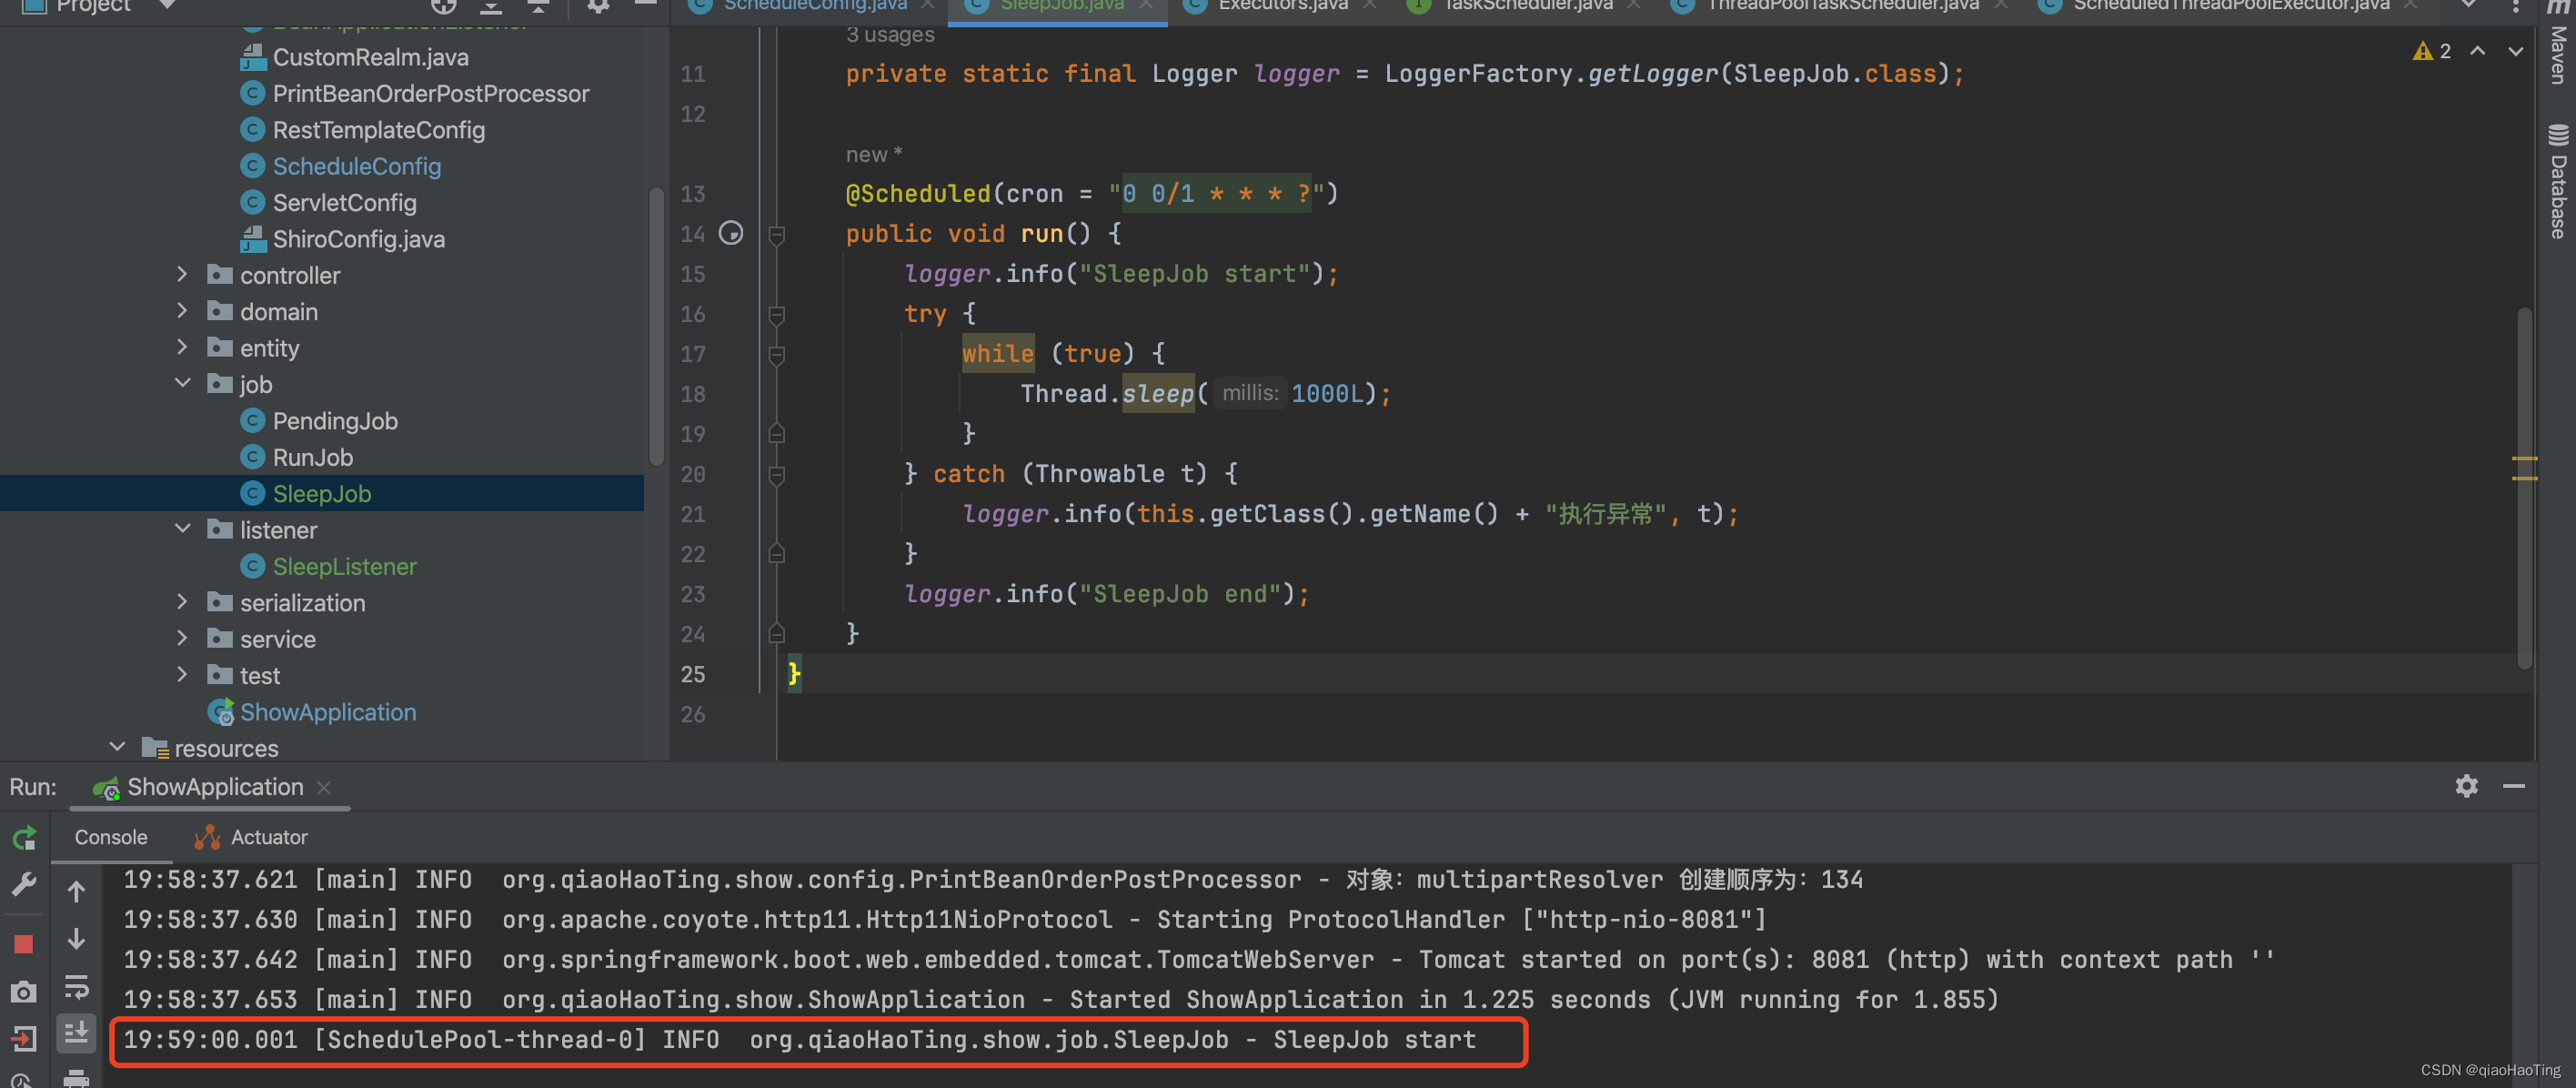Toggle soft-wrap in the console
Viewport: 2576px width, 1088px height.
point(76,987)
